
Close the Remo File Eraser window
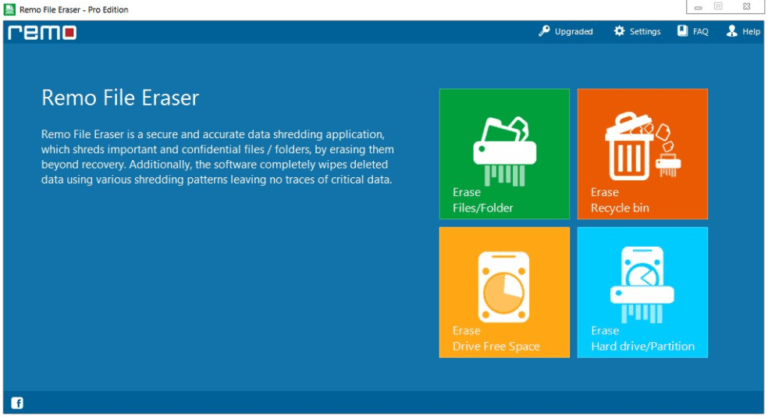point(746,6)
